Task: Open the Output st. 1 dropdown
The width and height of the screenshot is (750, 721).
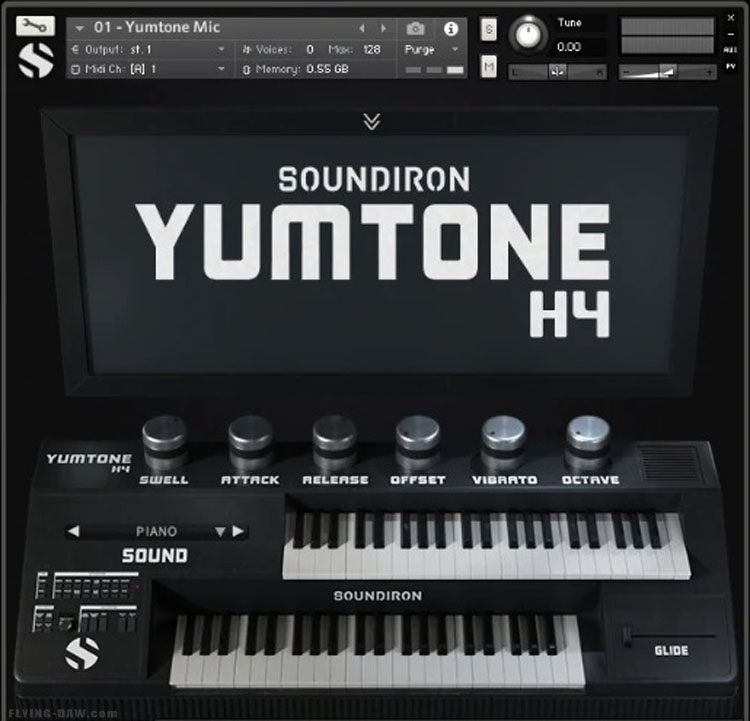Action: pyautogui.click(x=148, y=49)
